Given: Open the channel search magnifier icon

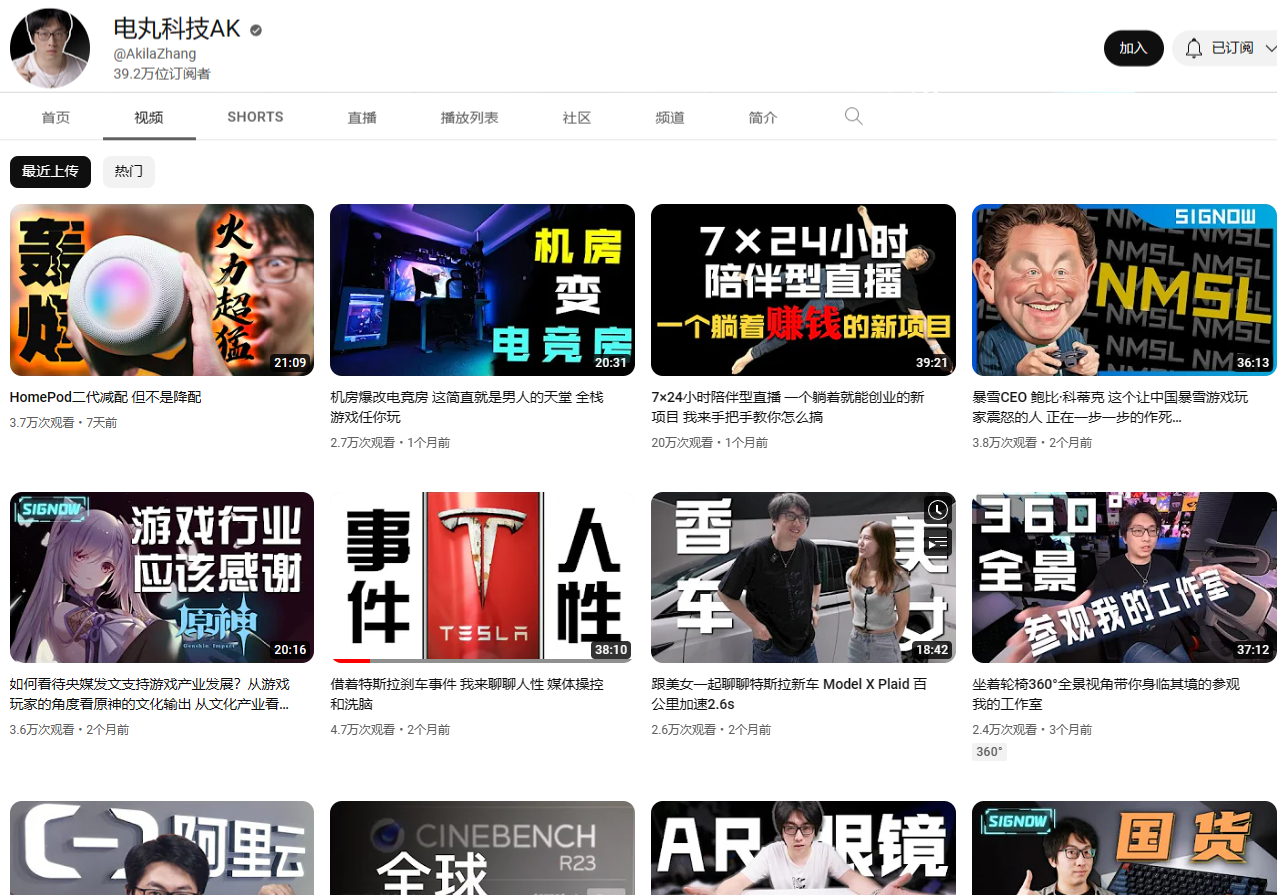Looking at the screenshot, I should [x=853, y=116].
